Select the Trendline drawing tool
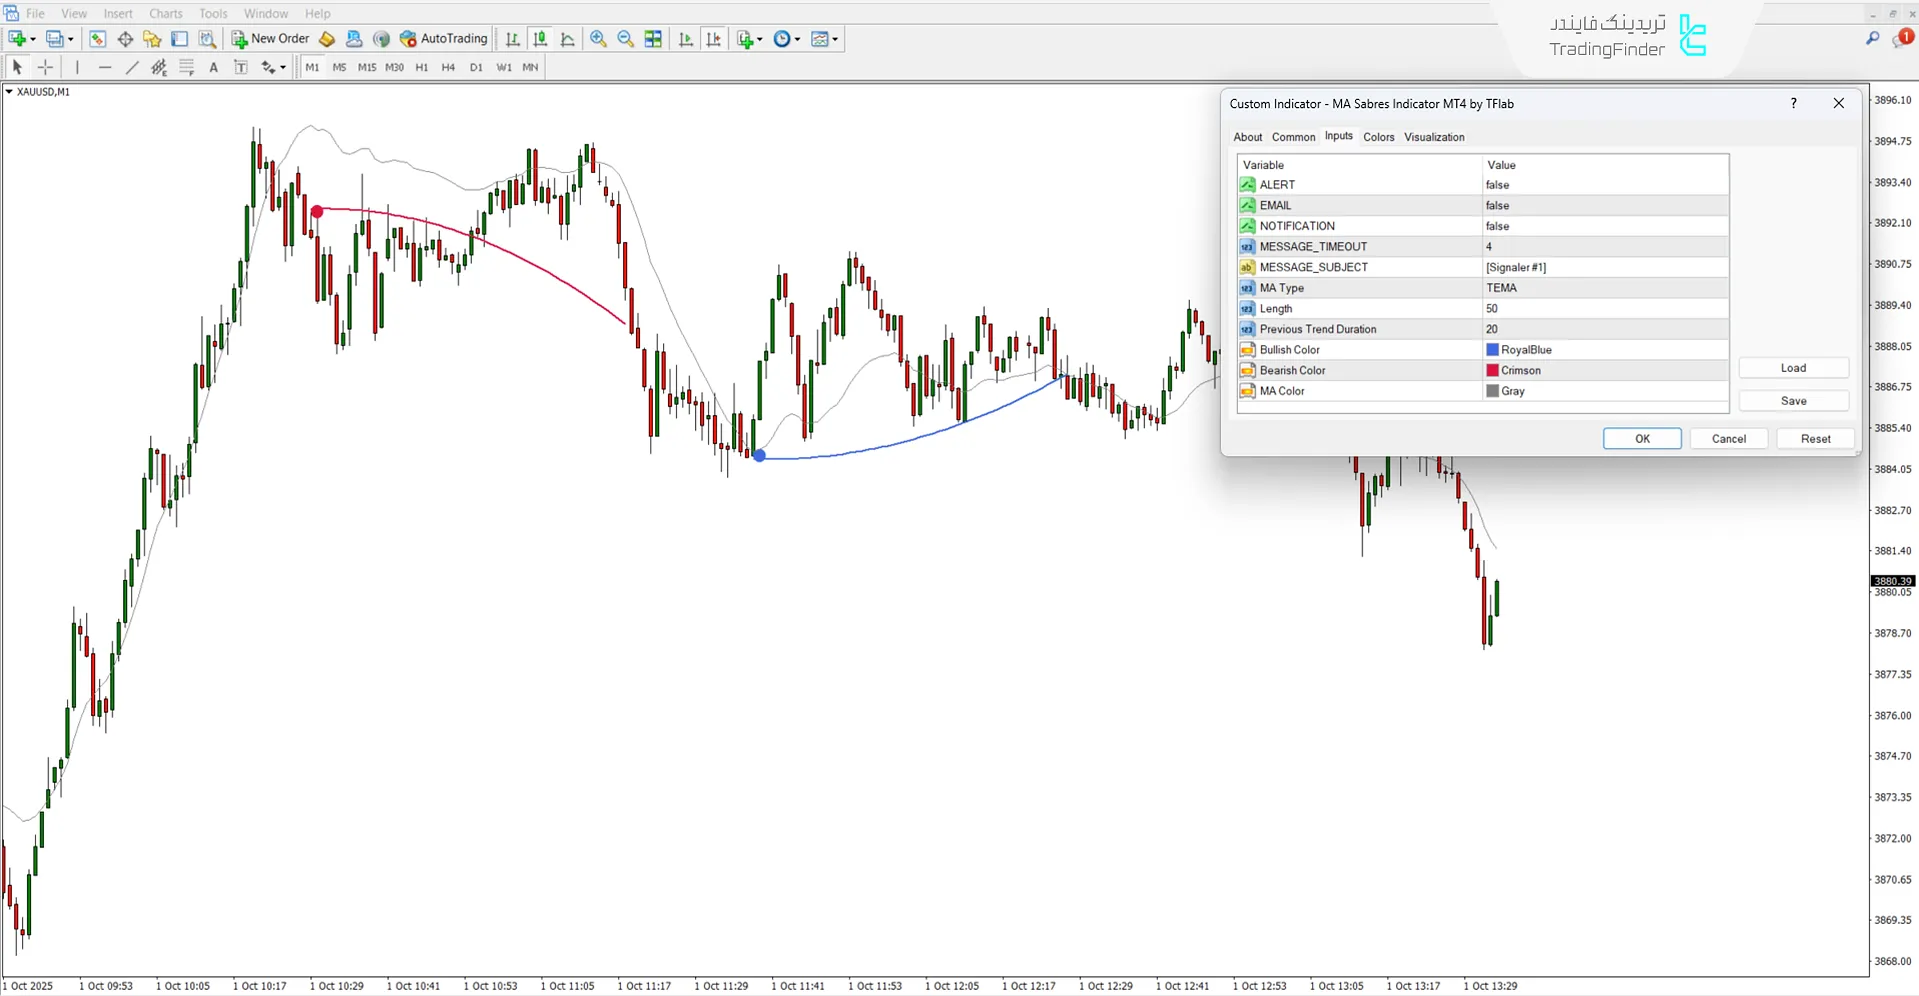This screenshot has height=996, width=1919. [x=132, y=67]
